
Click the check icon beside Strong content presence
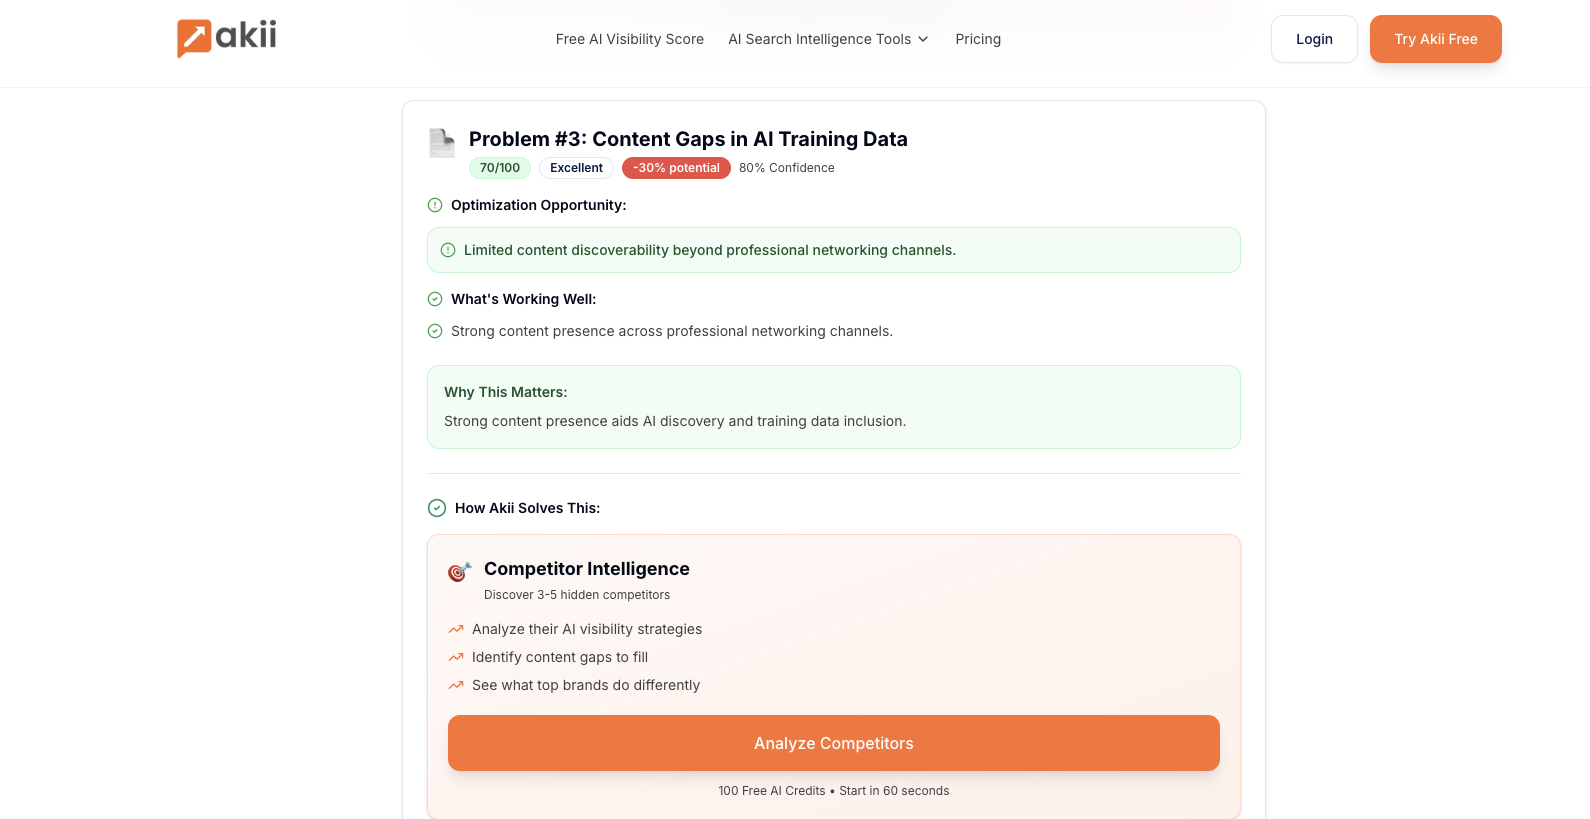coord(435,331)
